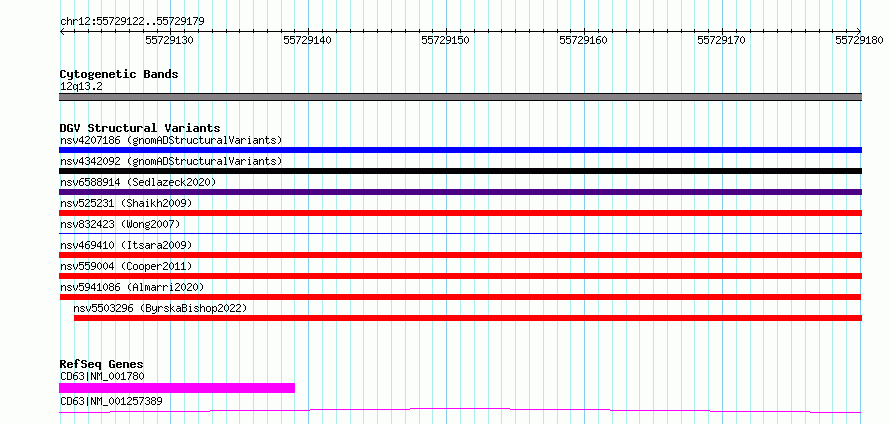Click ruler position 55729160

583,40
